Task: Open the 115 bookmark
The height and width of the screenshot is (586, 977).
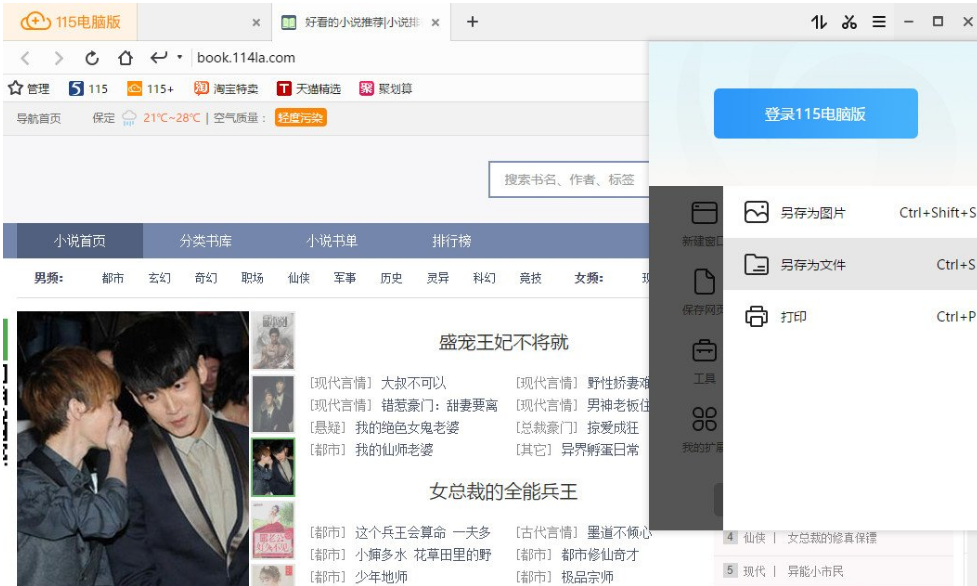Action: (x=88, y=89)
